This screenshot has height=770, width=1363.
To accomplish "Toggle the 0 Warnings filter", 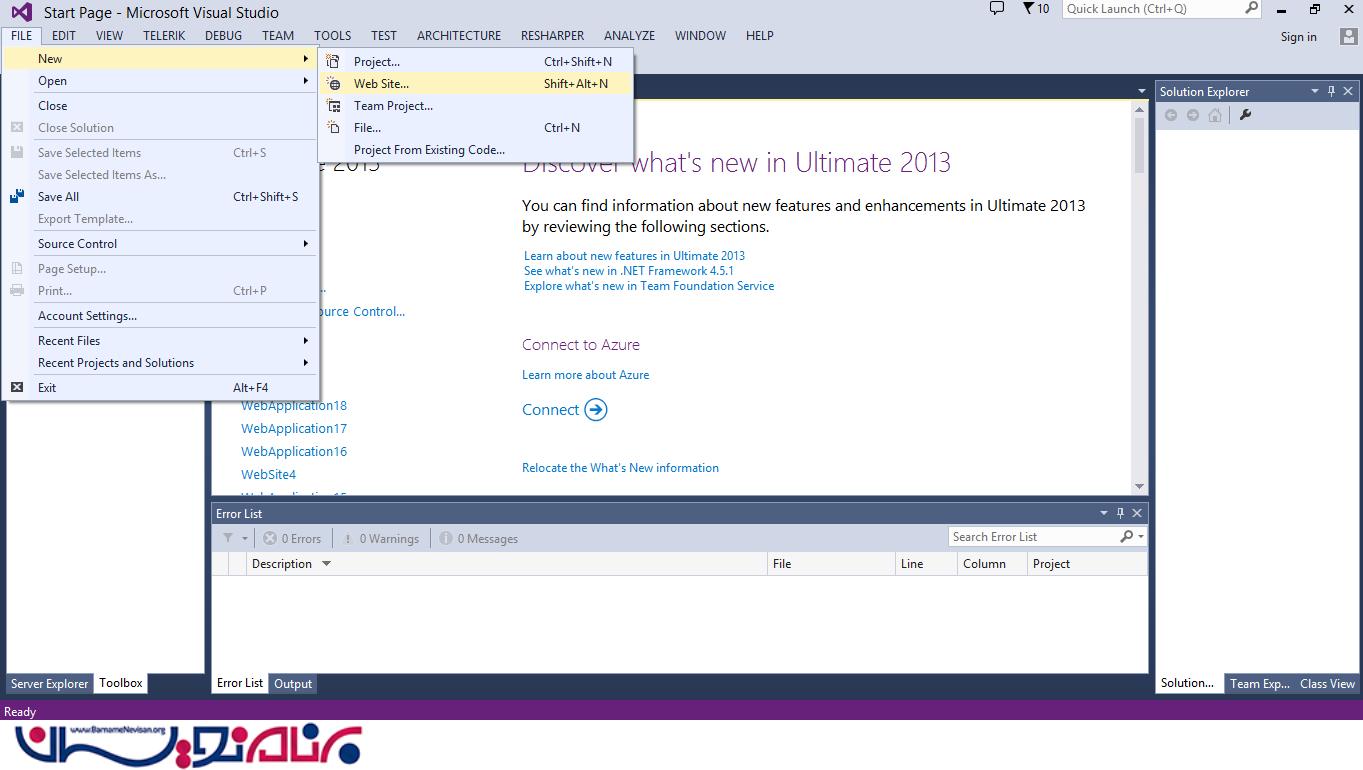I will [x=380, y=538].
